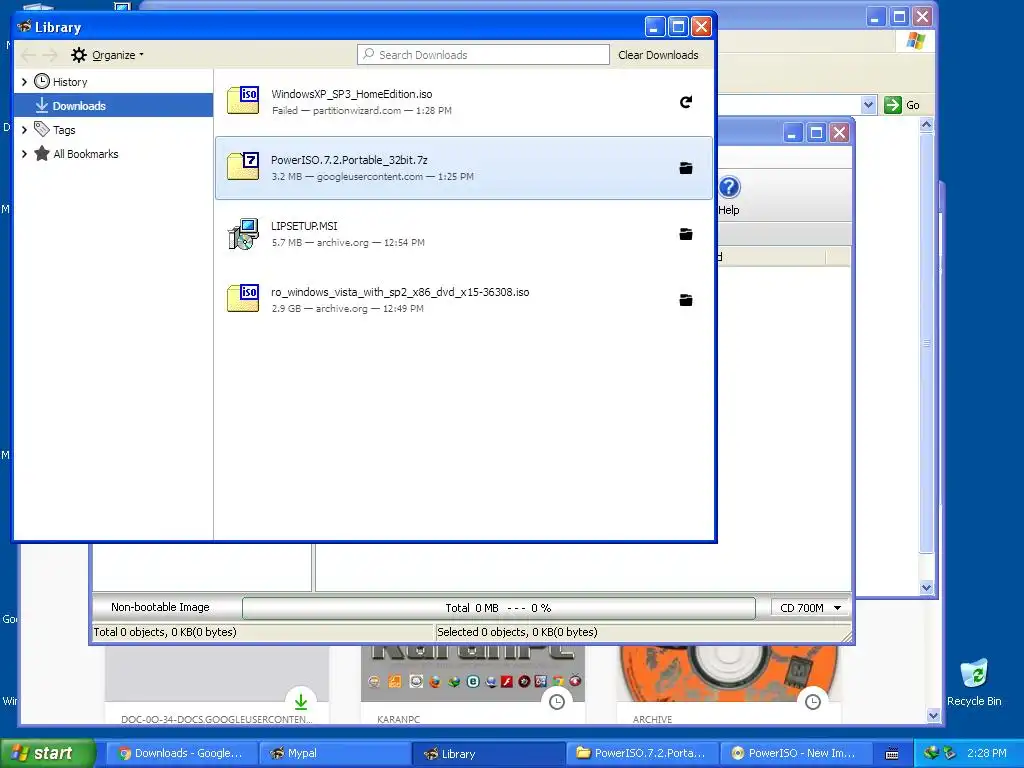Click the taskbar clock showing 2:28 PM
1024x768 pixels.
point(987,753)
